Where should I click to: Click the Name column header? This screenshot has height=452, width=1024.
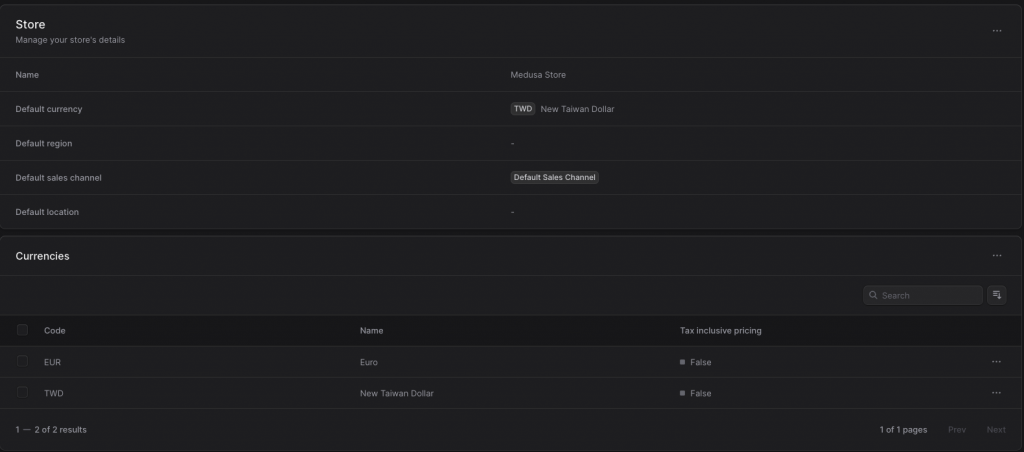(372, 331)
